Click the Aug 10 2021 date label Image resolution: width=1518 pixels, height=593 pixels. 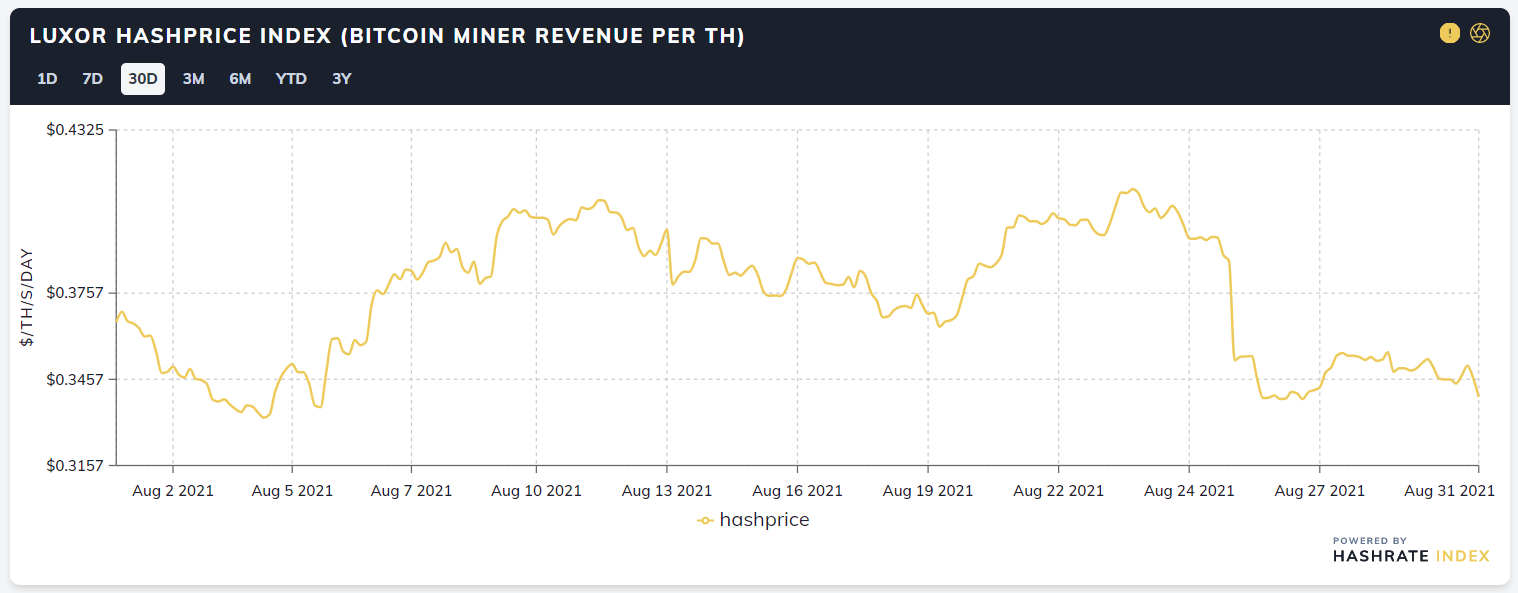[536, 491]
